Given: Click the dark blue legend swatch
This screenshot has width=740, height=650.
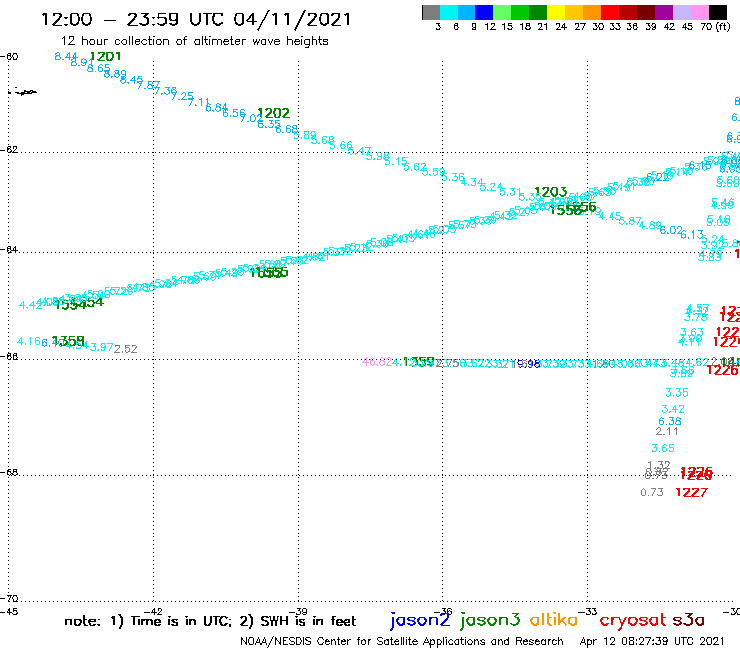Looking at the screenshot, I should pyautogui.click(x=484, y=13).
